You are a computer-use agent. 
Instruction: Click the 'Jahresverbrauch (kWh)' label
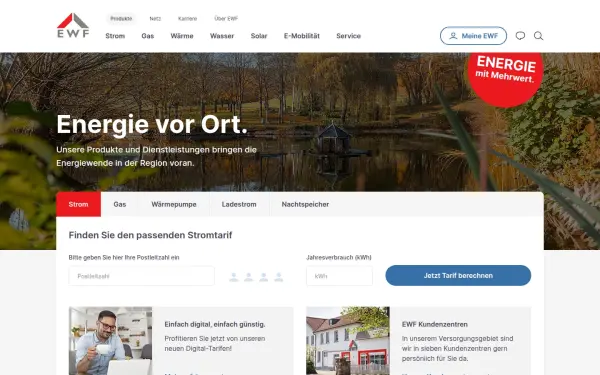[339, 258]
